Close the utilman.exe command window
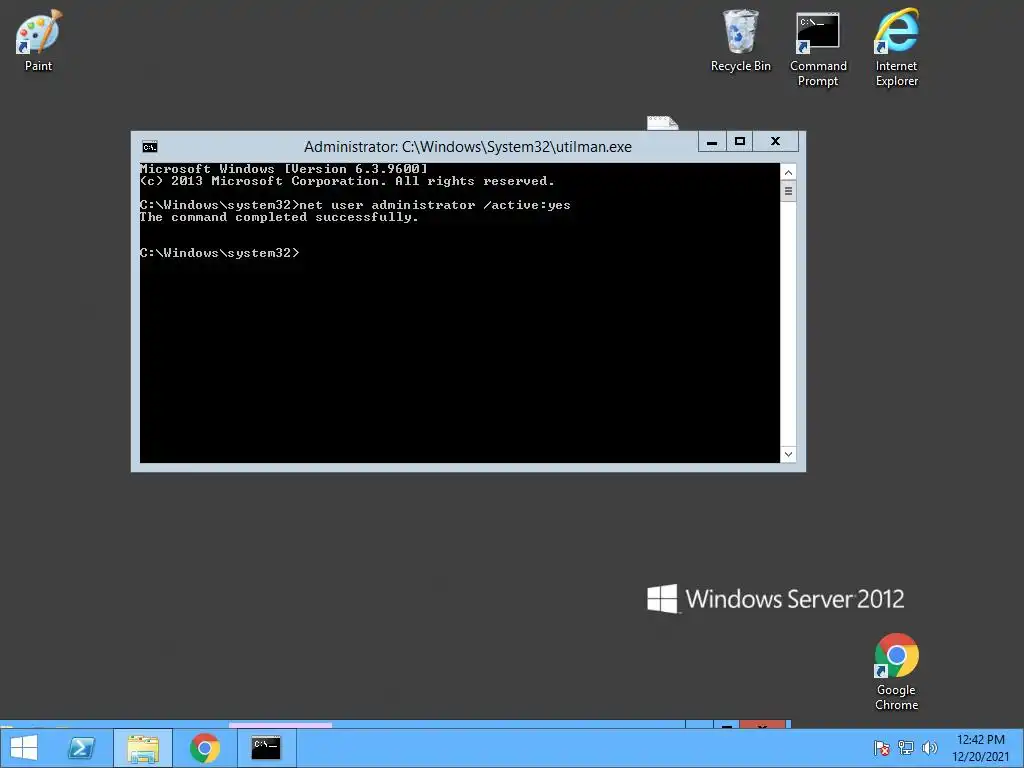Image resolution: width=1024 pixels, height=768 pixels. pos(775,142)
